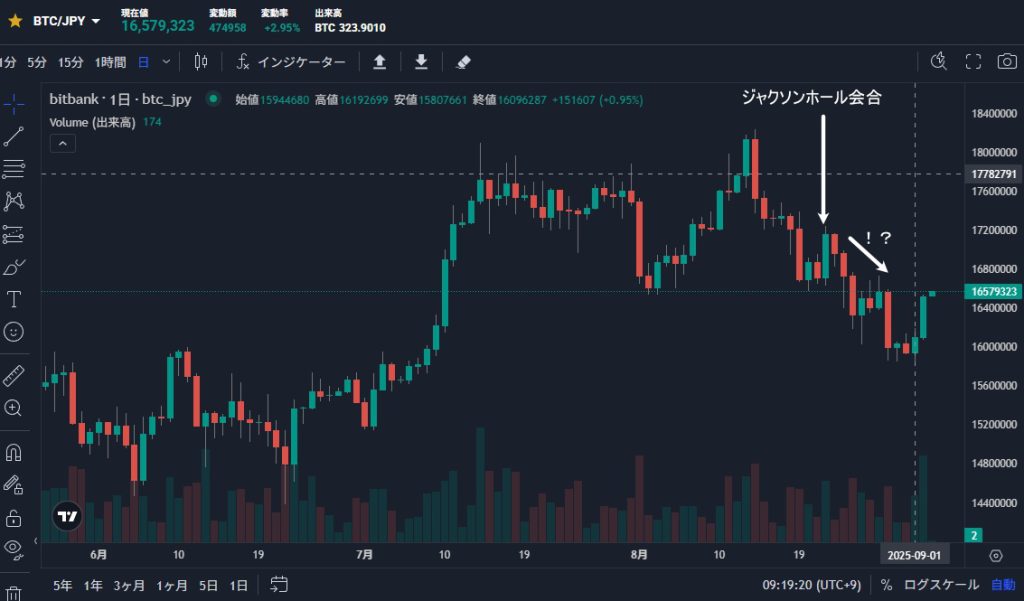Viewport: 1024px width, 601px height.
Task: Select the 5年 date range
Action: (x=62, y=585)
